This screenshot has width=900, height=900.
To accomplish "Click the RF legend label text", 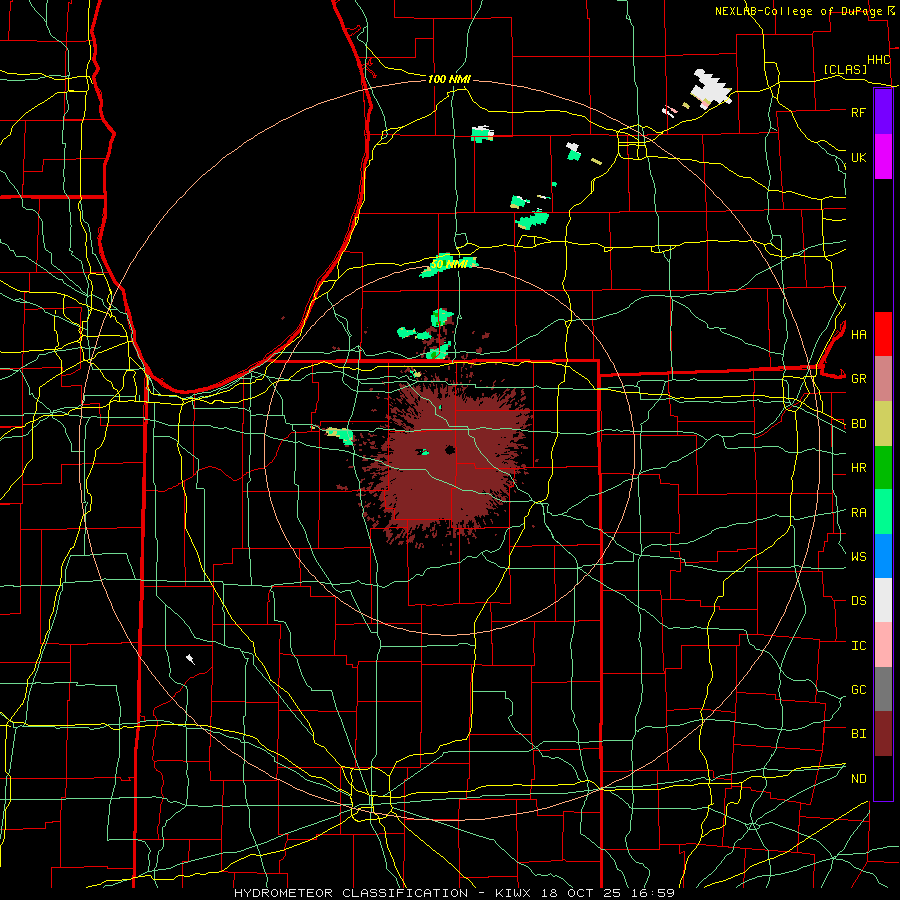I will point(859,112).
